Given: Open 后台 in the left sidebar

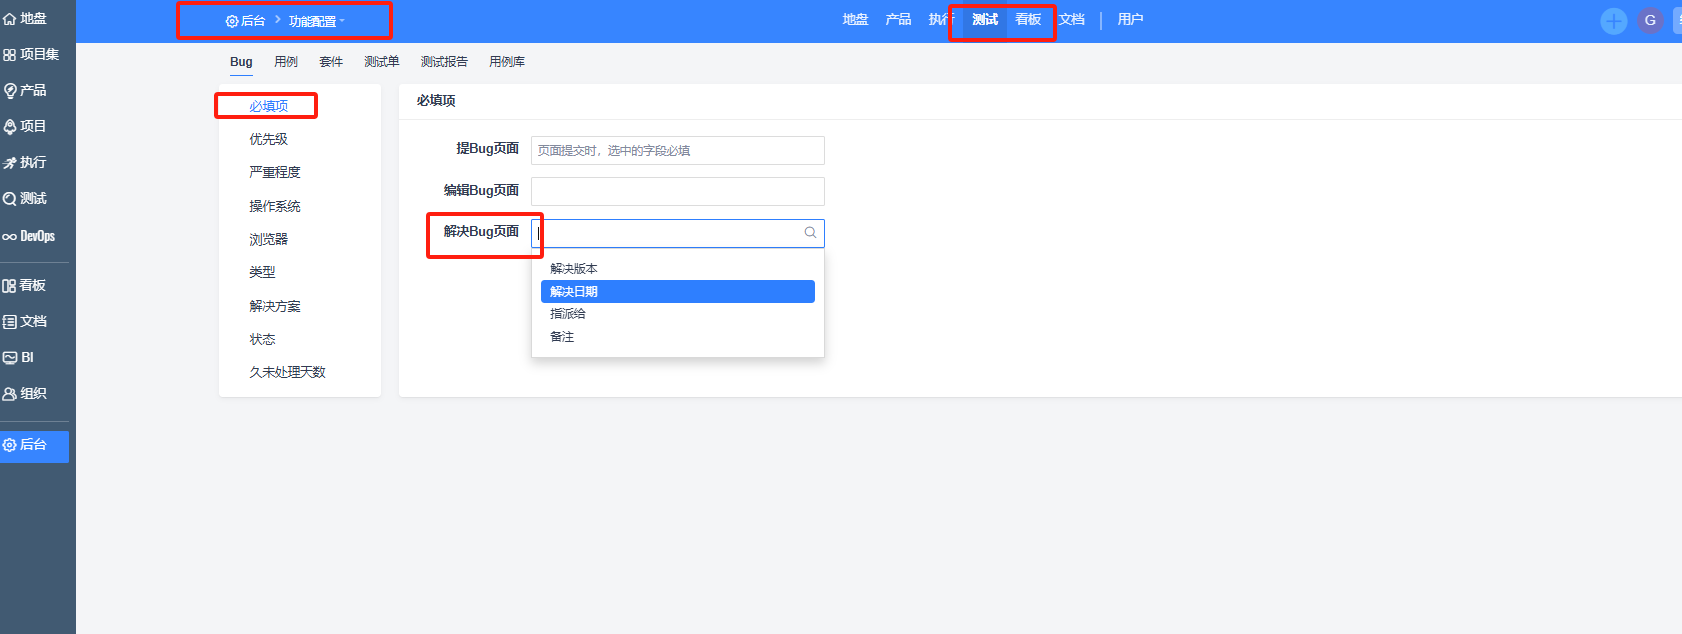Looking at the screenshot, I should click(x=34, y=445).
